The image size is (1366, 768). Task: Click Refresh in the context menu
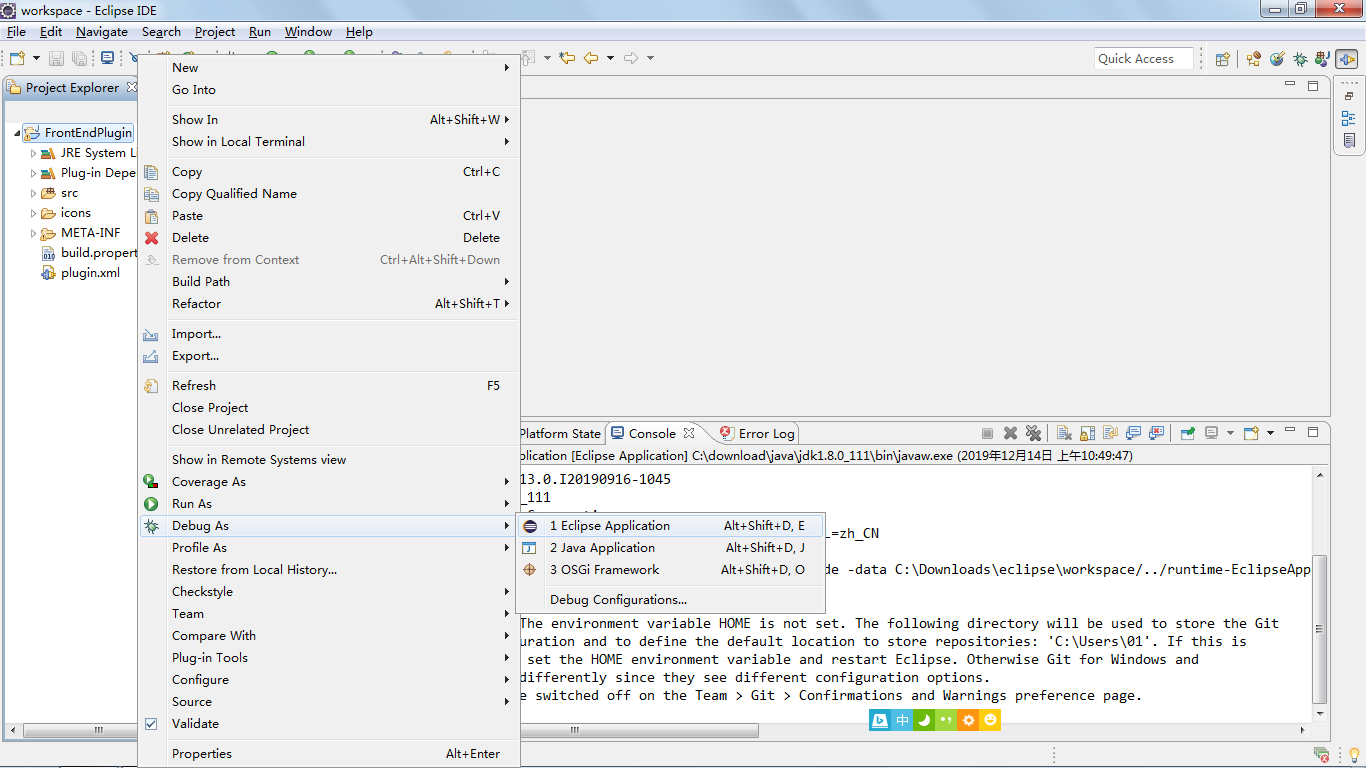[x=328, y=386]
